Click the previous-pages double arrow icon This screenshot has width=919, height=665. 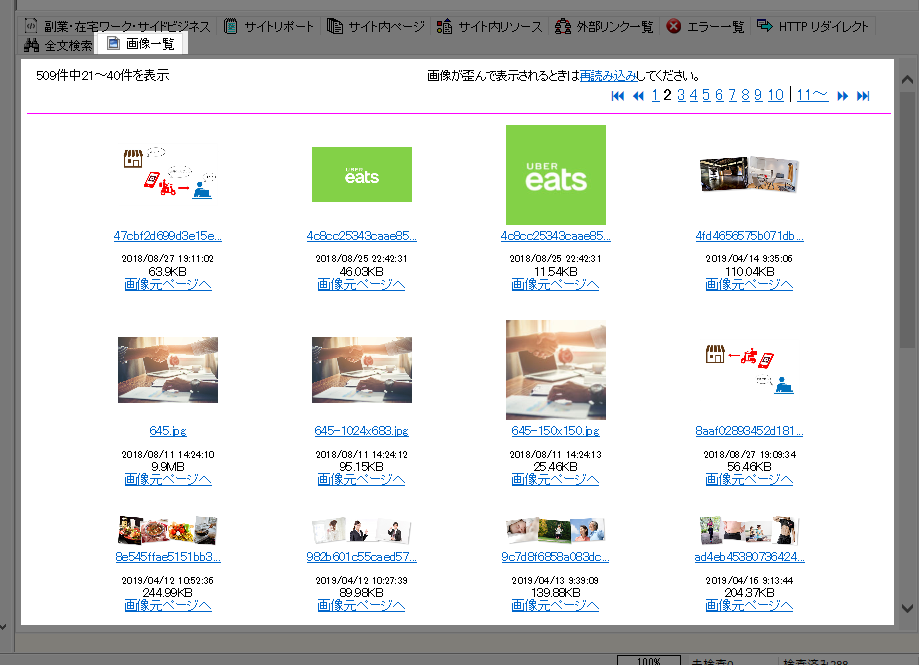click(638, 95)
